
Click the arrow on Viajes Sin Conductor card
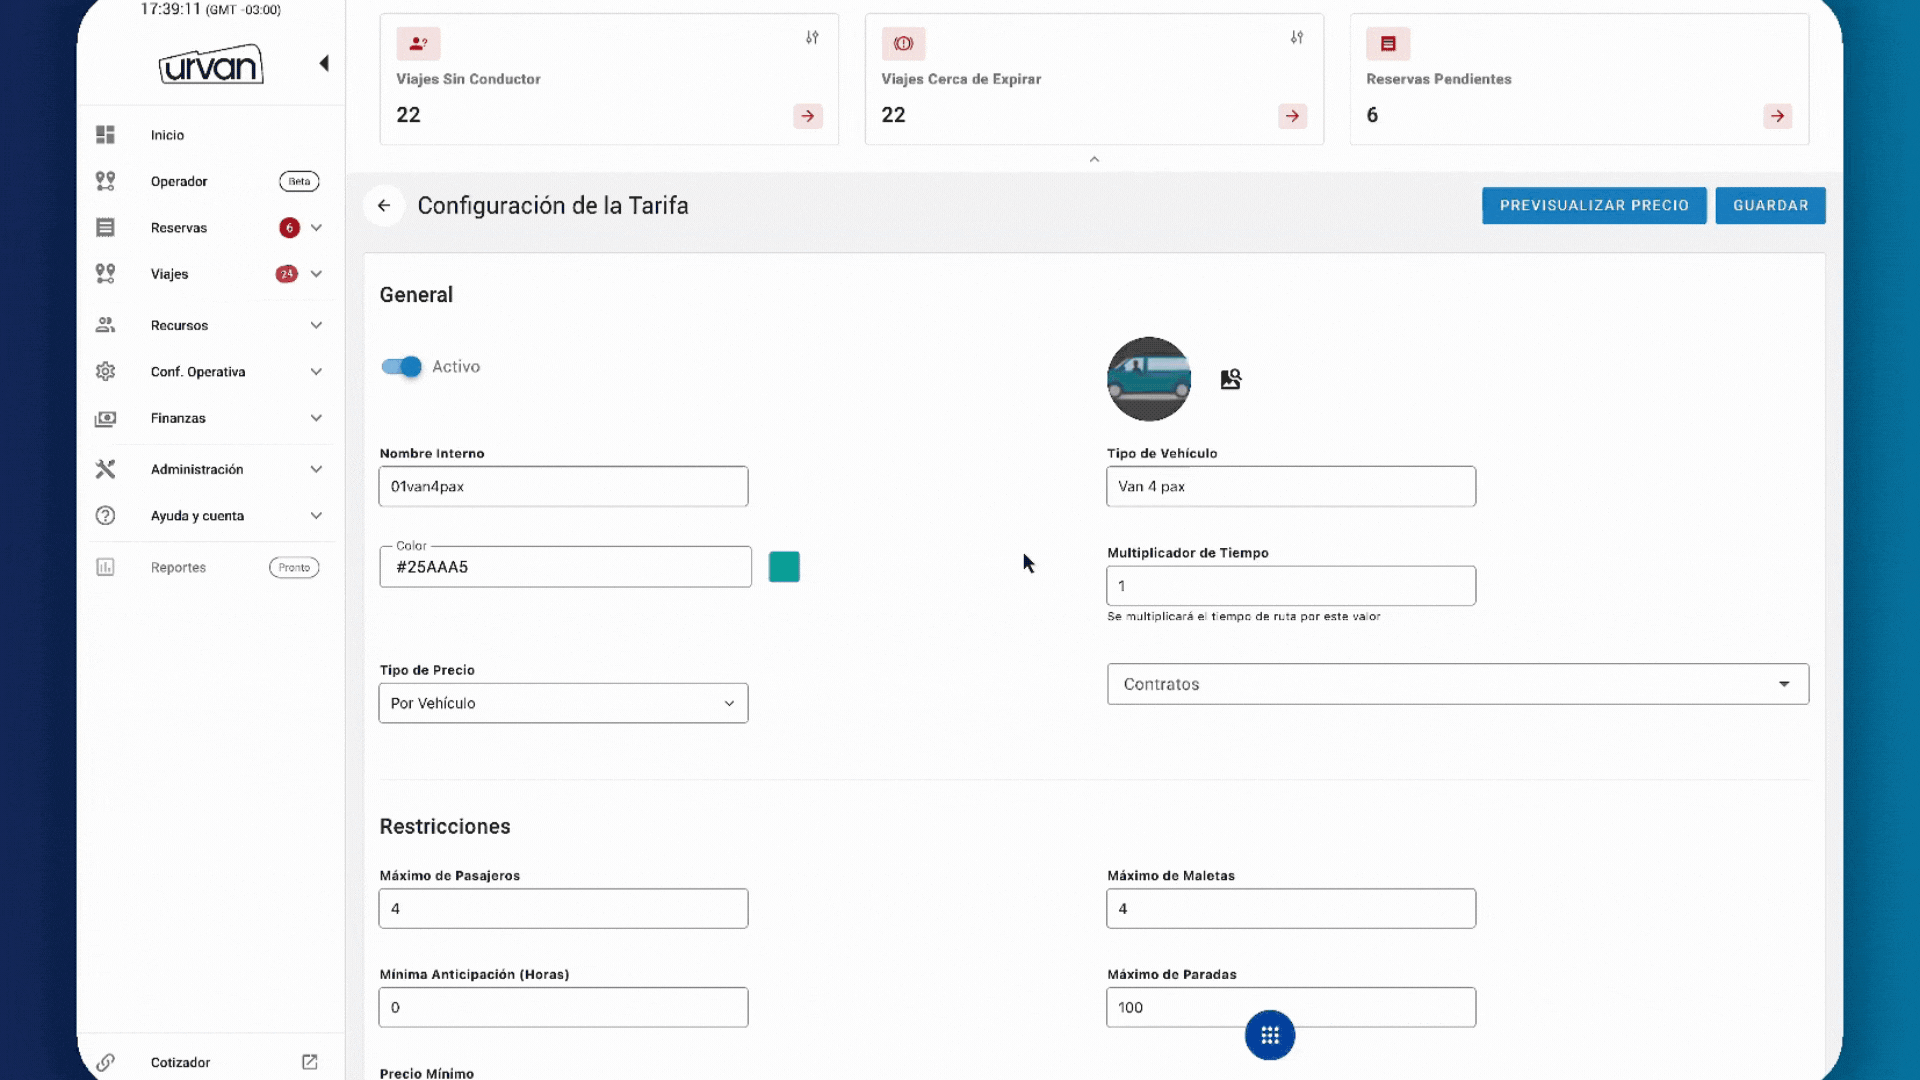click(x=808, y=116)
